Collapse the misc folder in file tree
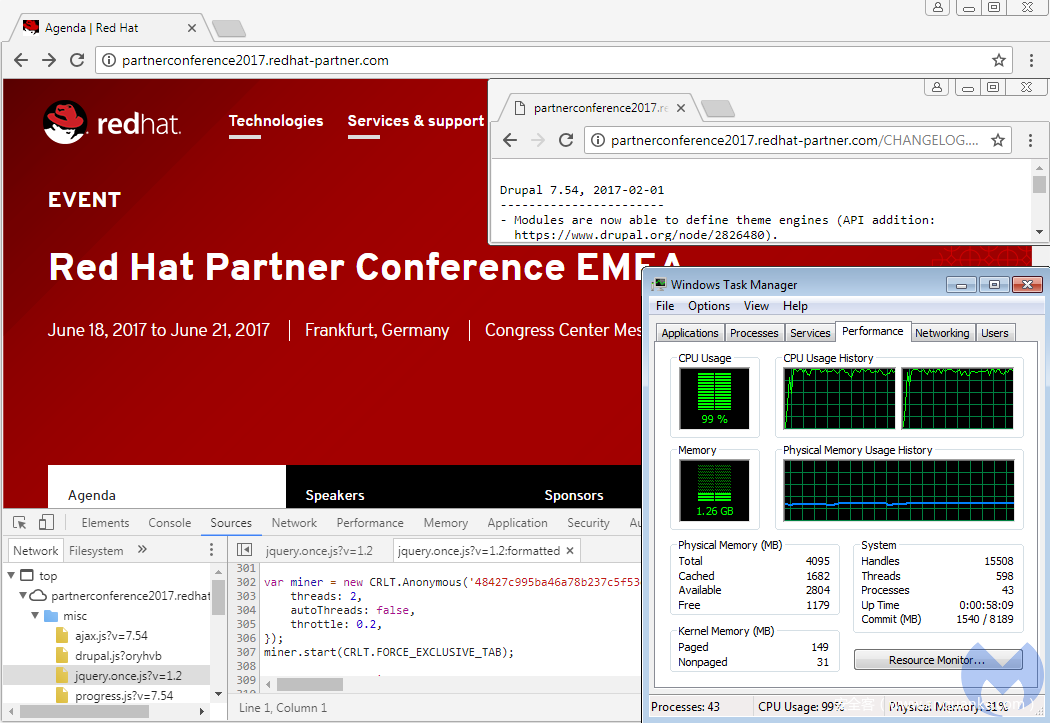1050x723 pixels. coord(36,616)
